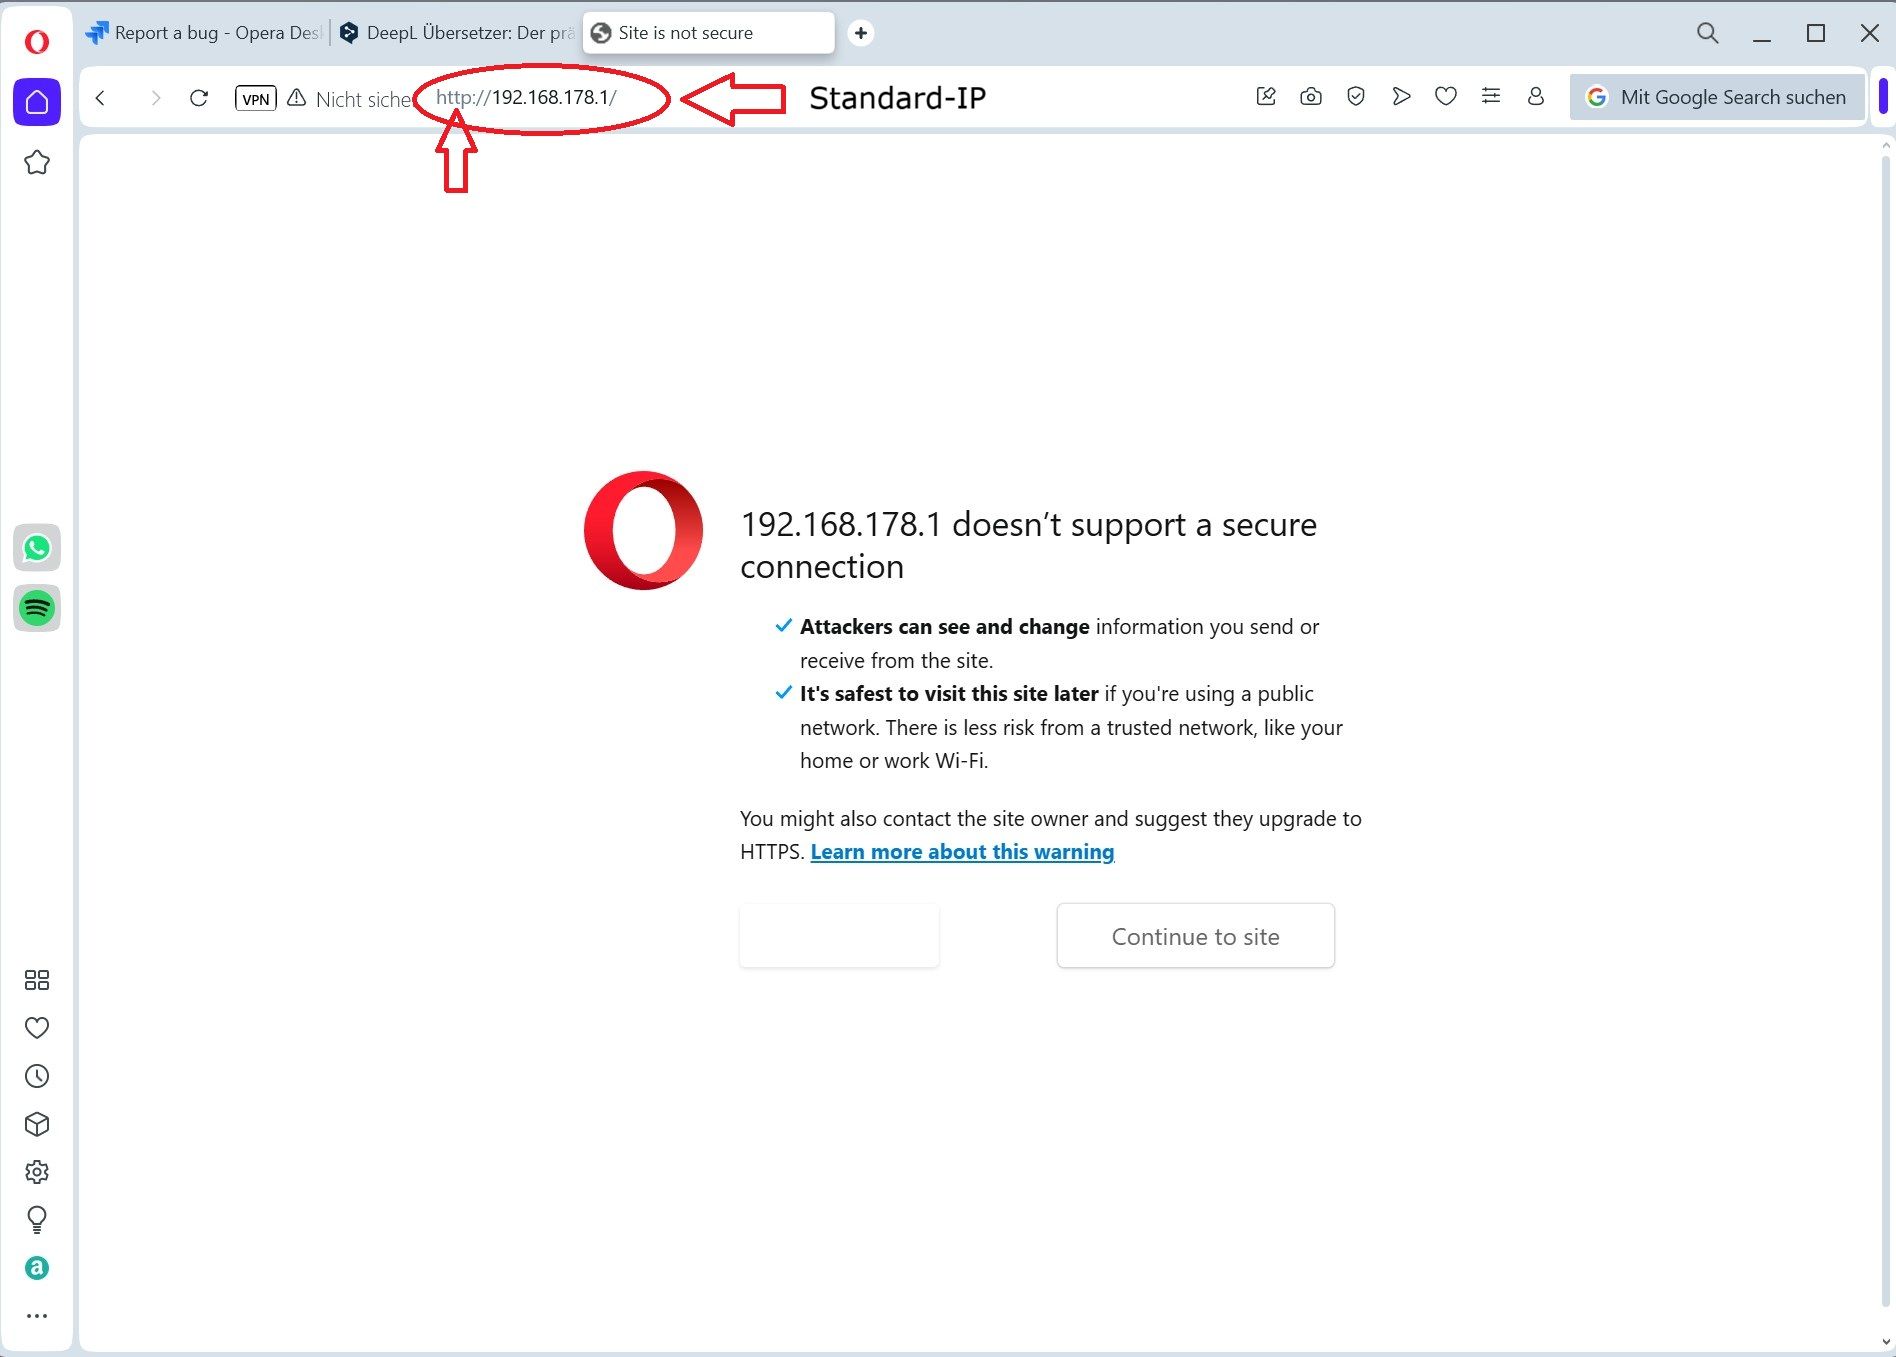The height and width of the screenshot is (1357, 1896).
Task: Open sidebar heart Pinboards icon
Action: [x=37, y=1028]
